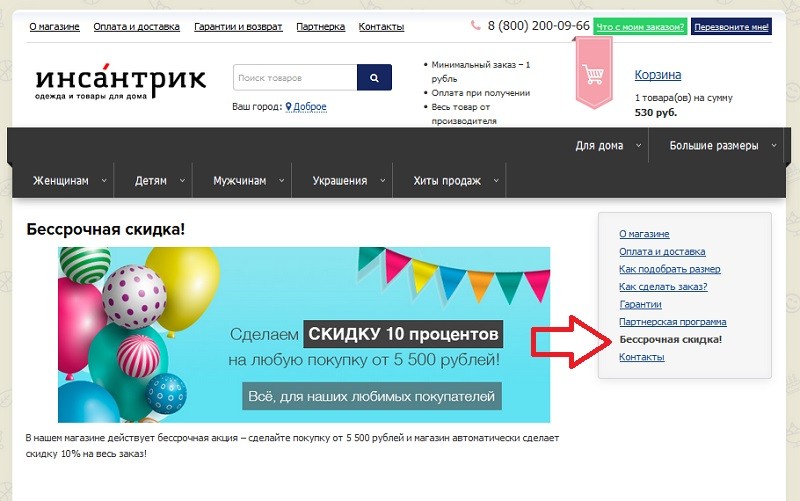The width and height of the screenshot is (800, 501).
Task: Click the magnifier search button
Action: 374,78
